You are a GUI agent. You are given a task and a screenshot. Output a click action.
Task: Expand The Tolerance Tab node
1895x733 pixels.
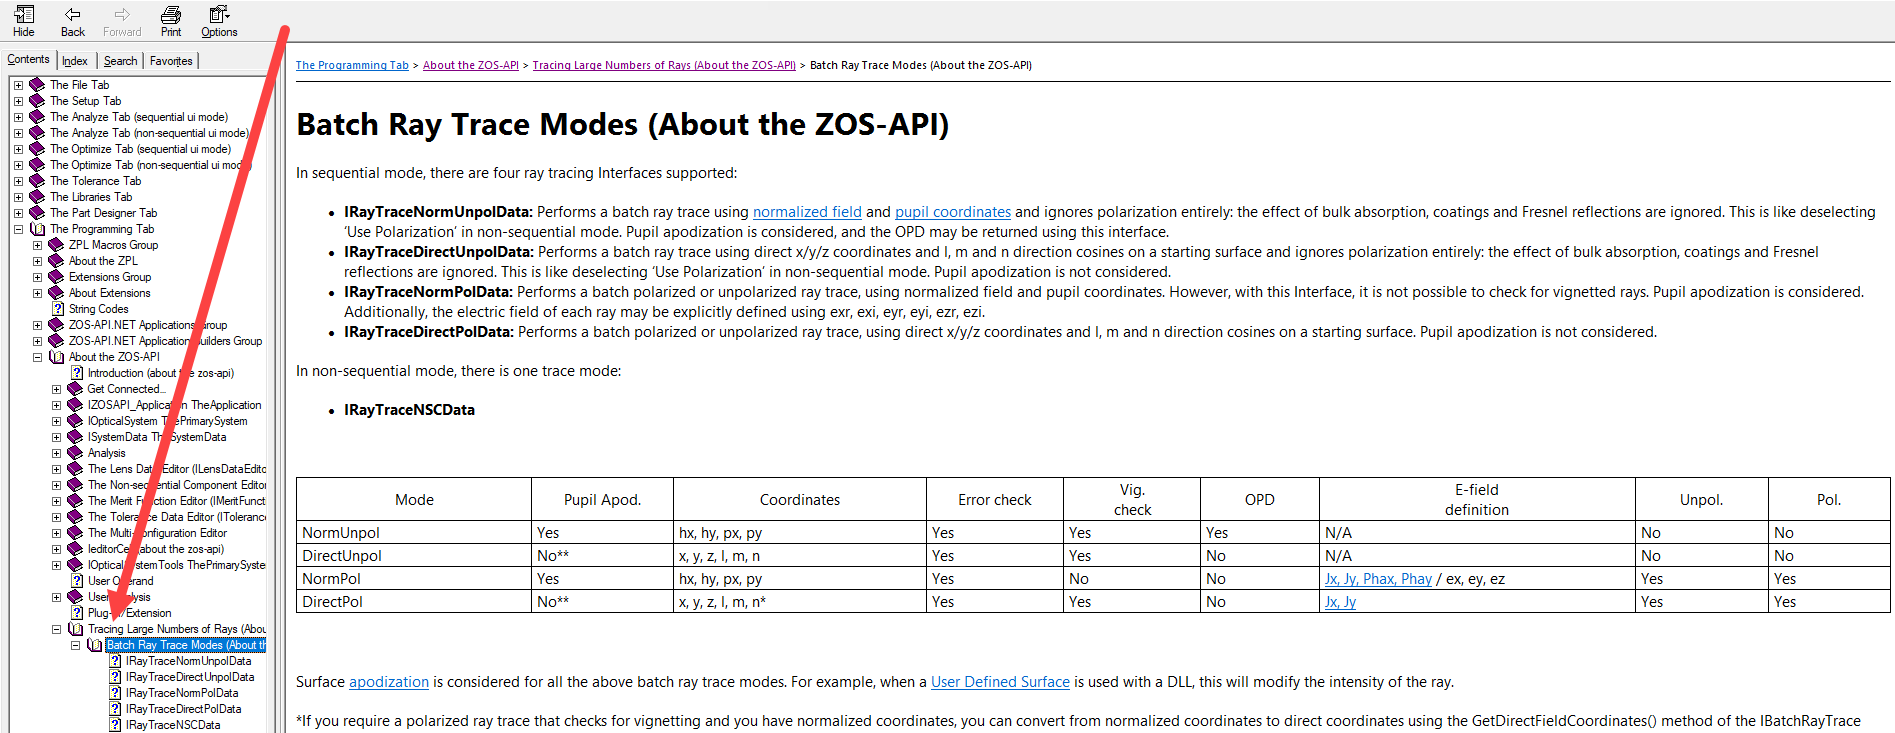click(18, 181)
